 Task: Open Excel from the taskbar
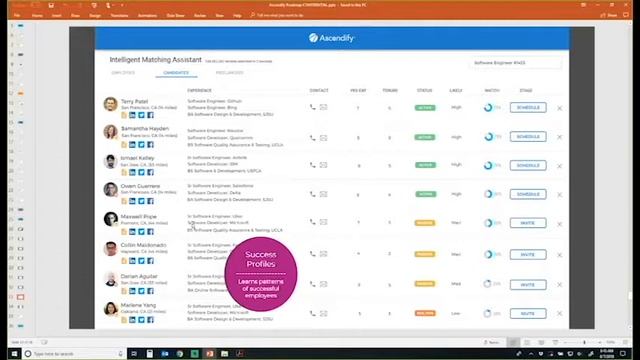point(195,353)
